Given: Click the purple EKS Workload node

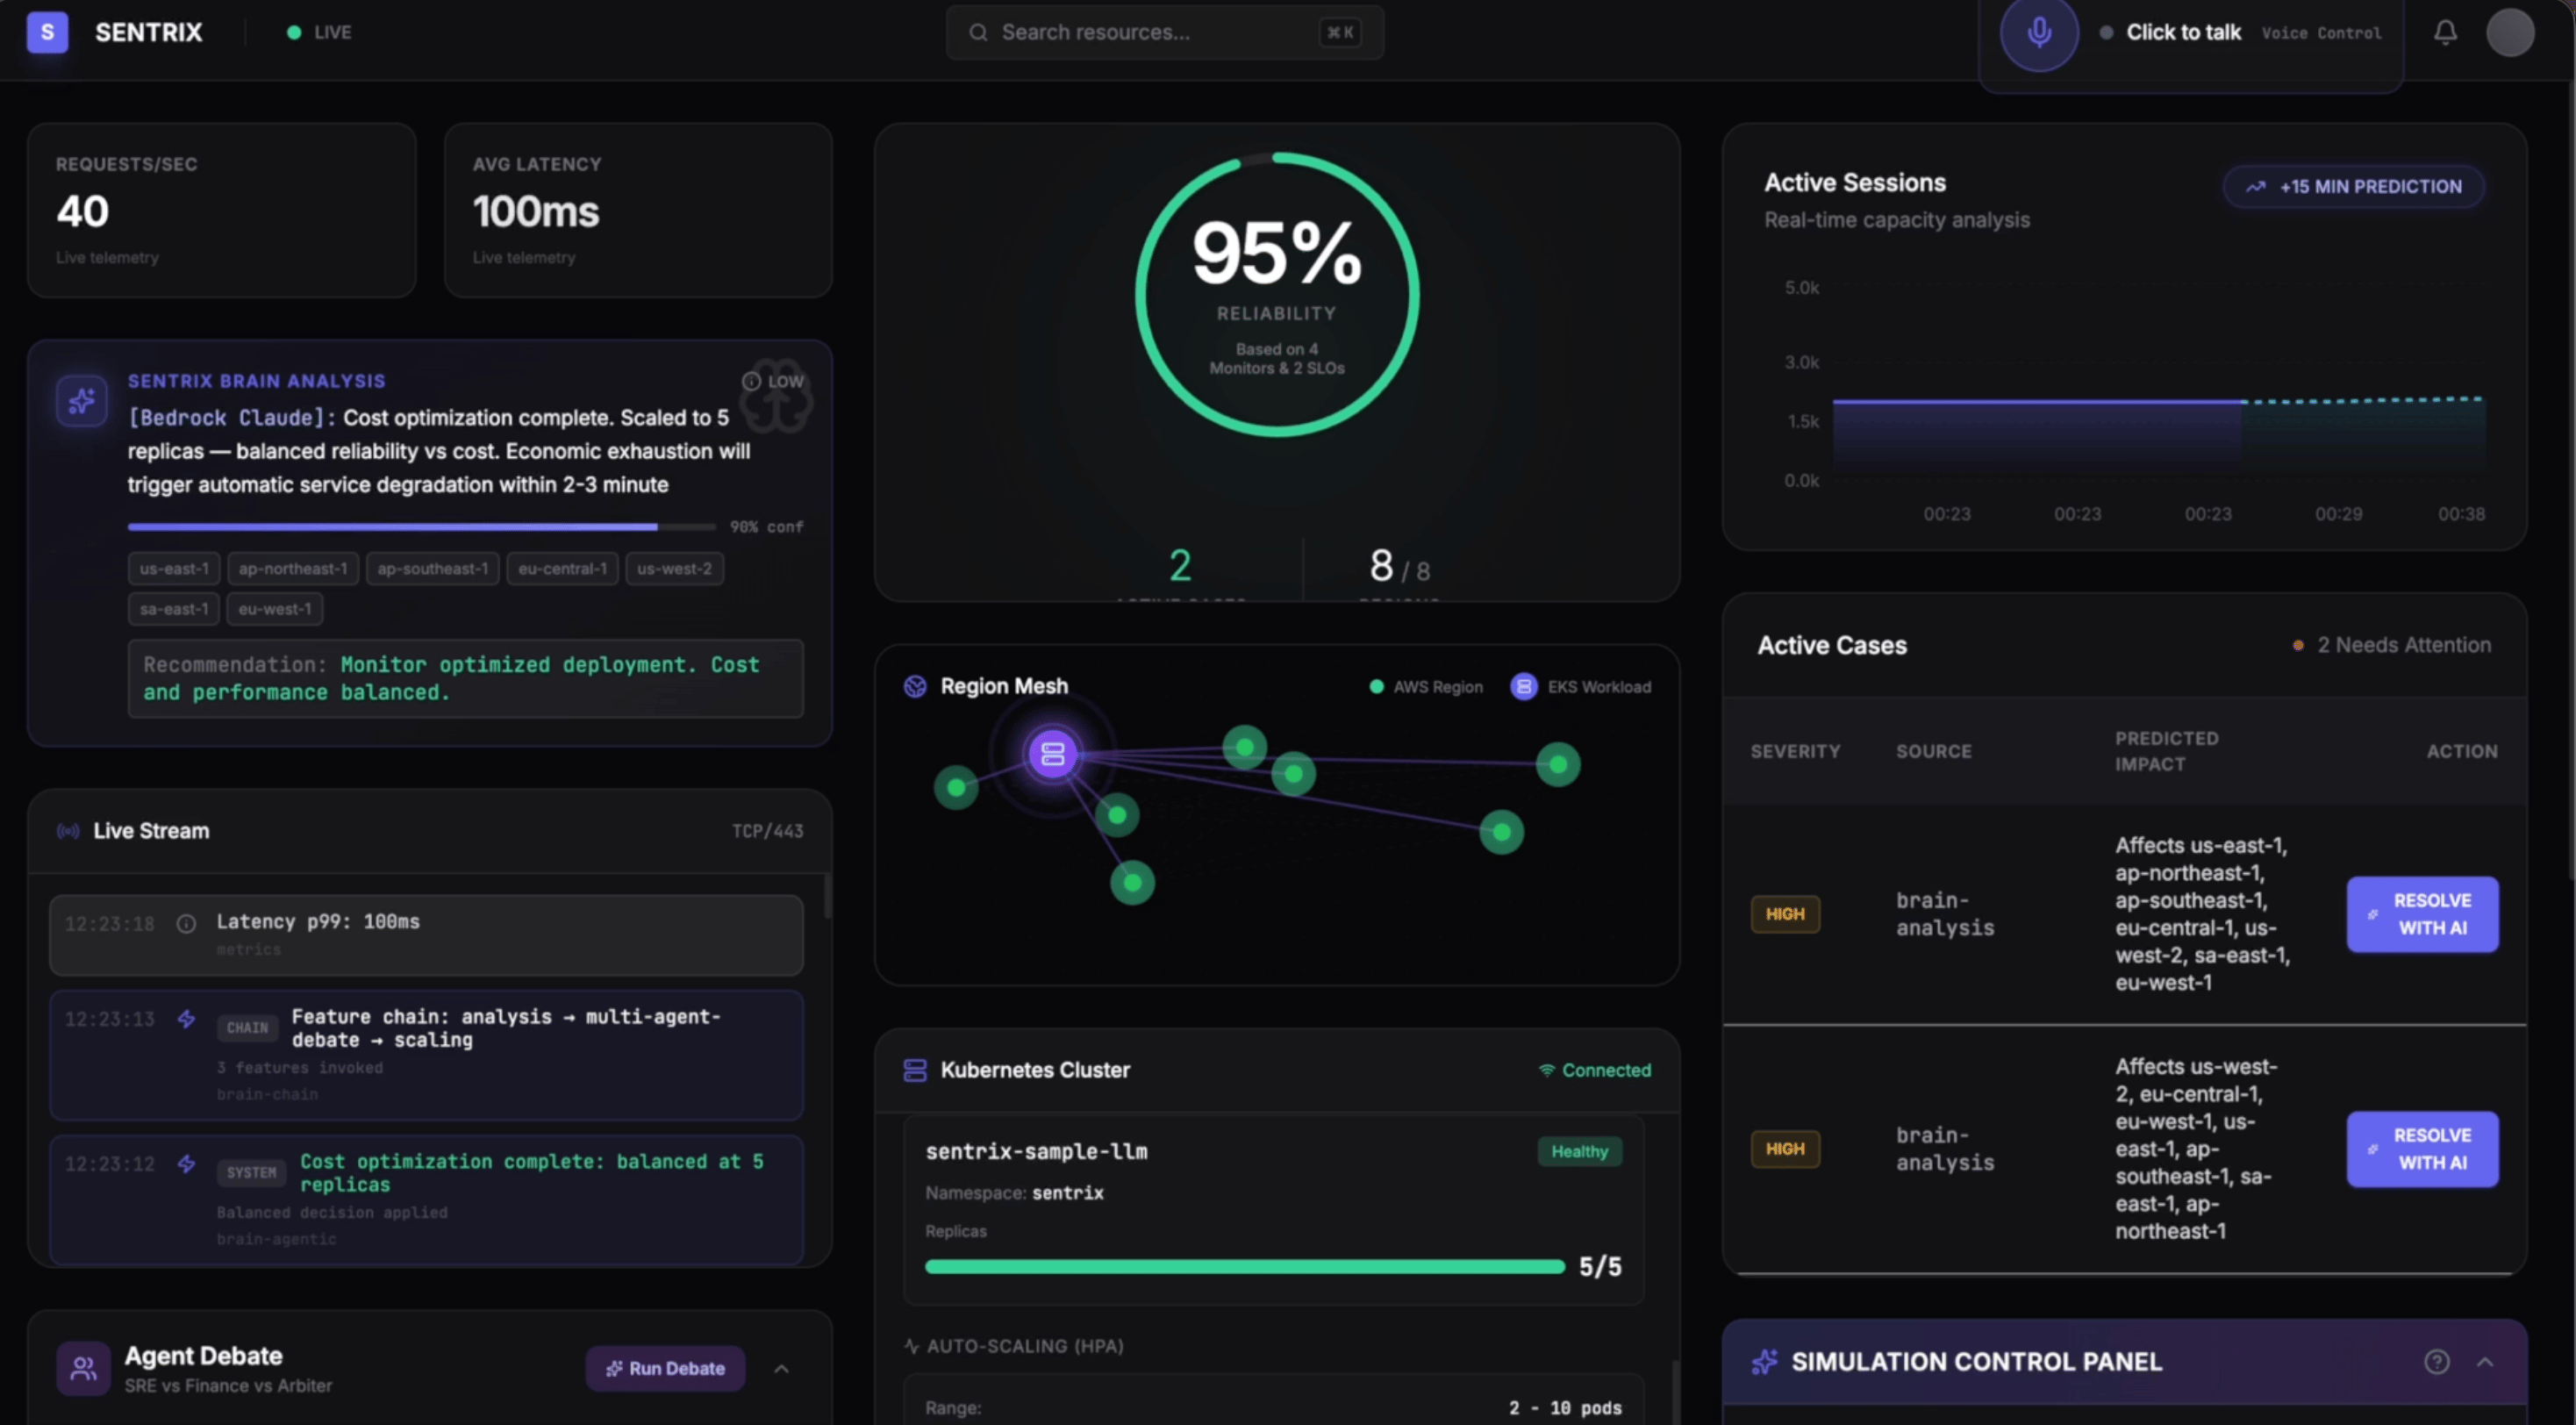Looking at the screenshot, I should (1052, 754).
